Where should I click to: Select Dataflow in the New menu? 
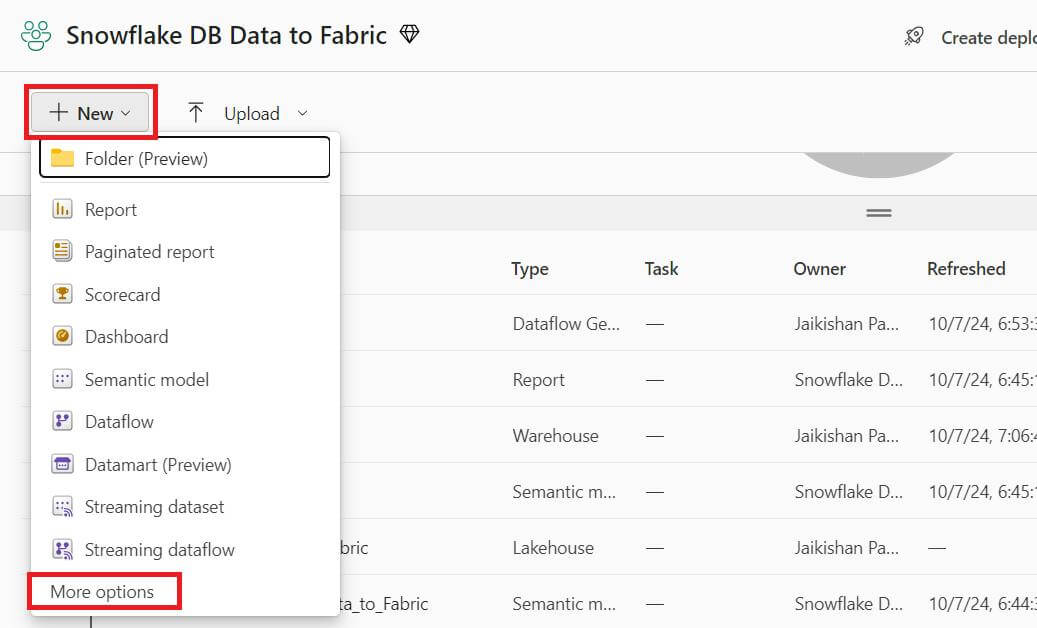(x=185, y=422)
